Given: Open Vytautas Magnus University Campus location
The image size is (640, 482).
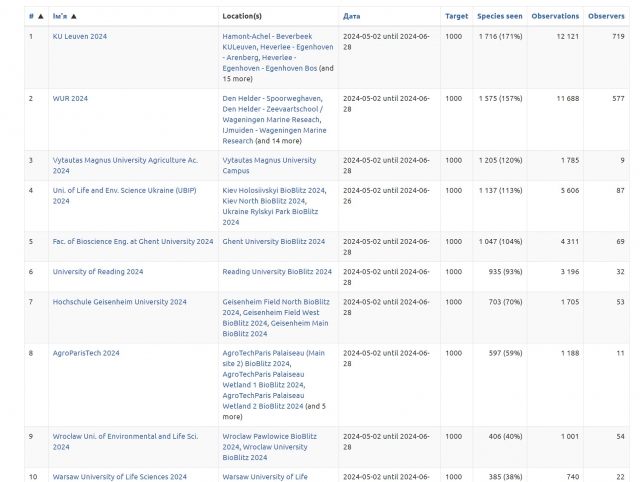Looking at the screenshot, I should tap(269, 160).
